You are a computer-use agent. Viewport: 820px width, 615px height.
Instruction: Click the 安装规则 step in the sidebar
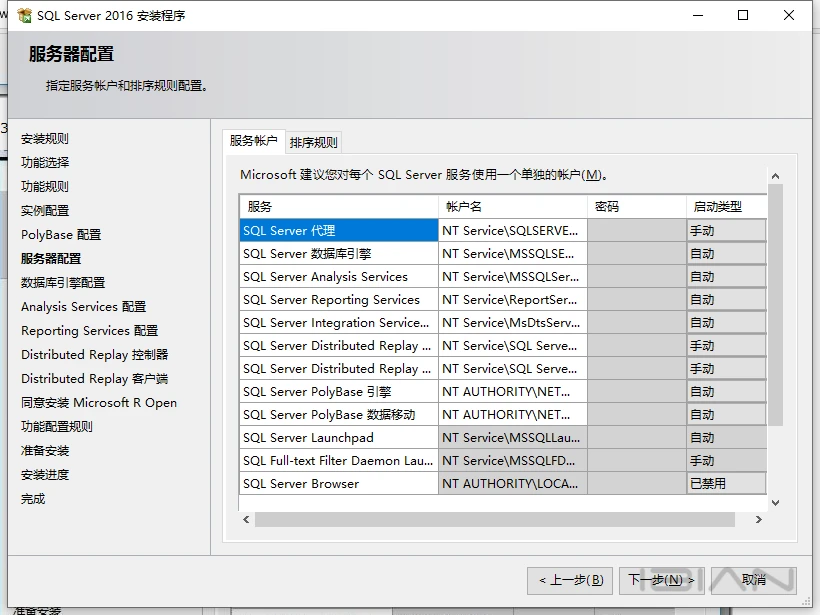[45, 139]
